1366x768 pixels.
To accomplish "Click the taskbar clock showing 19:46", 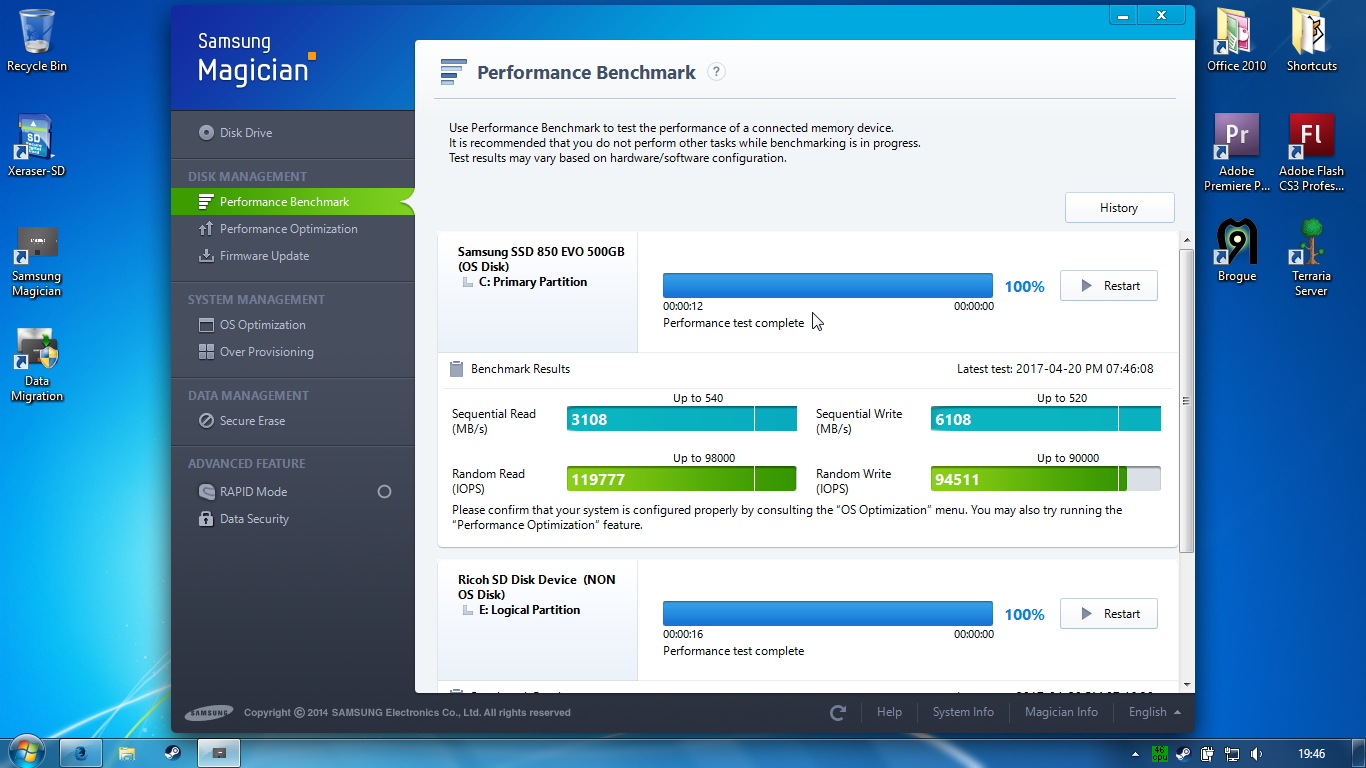I will coord(1311,754).
